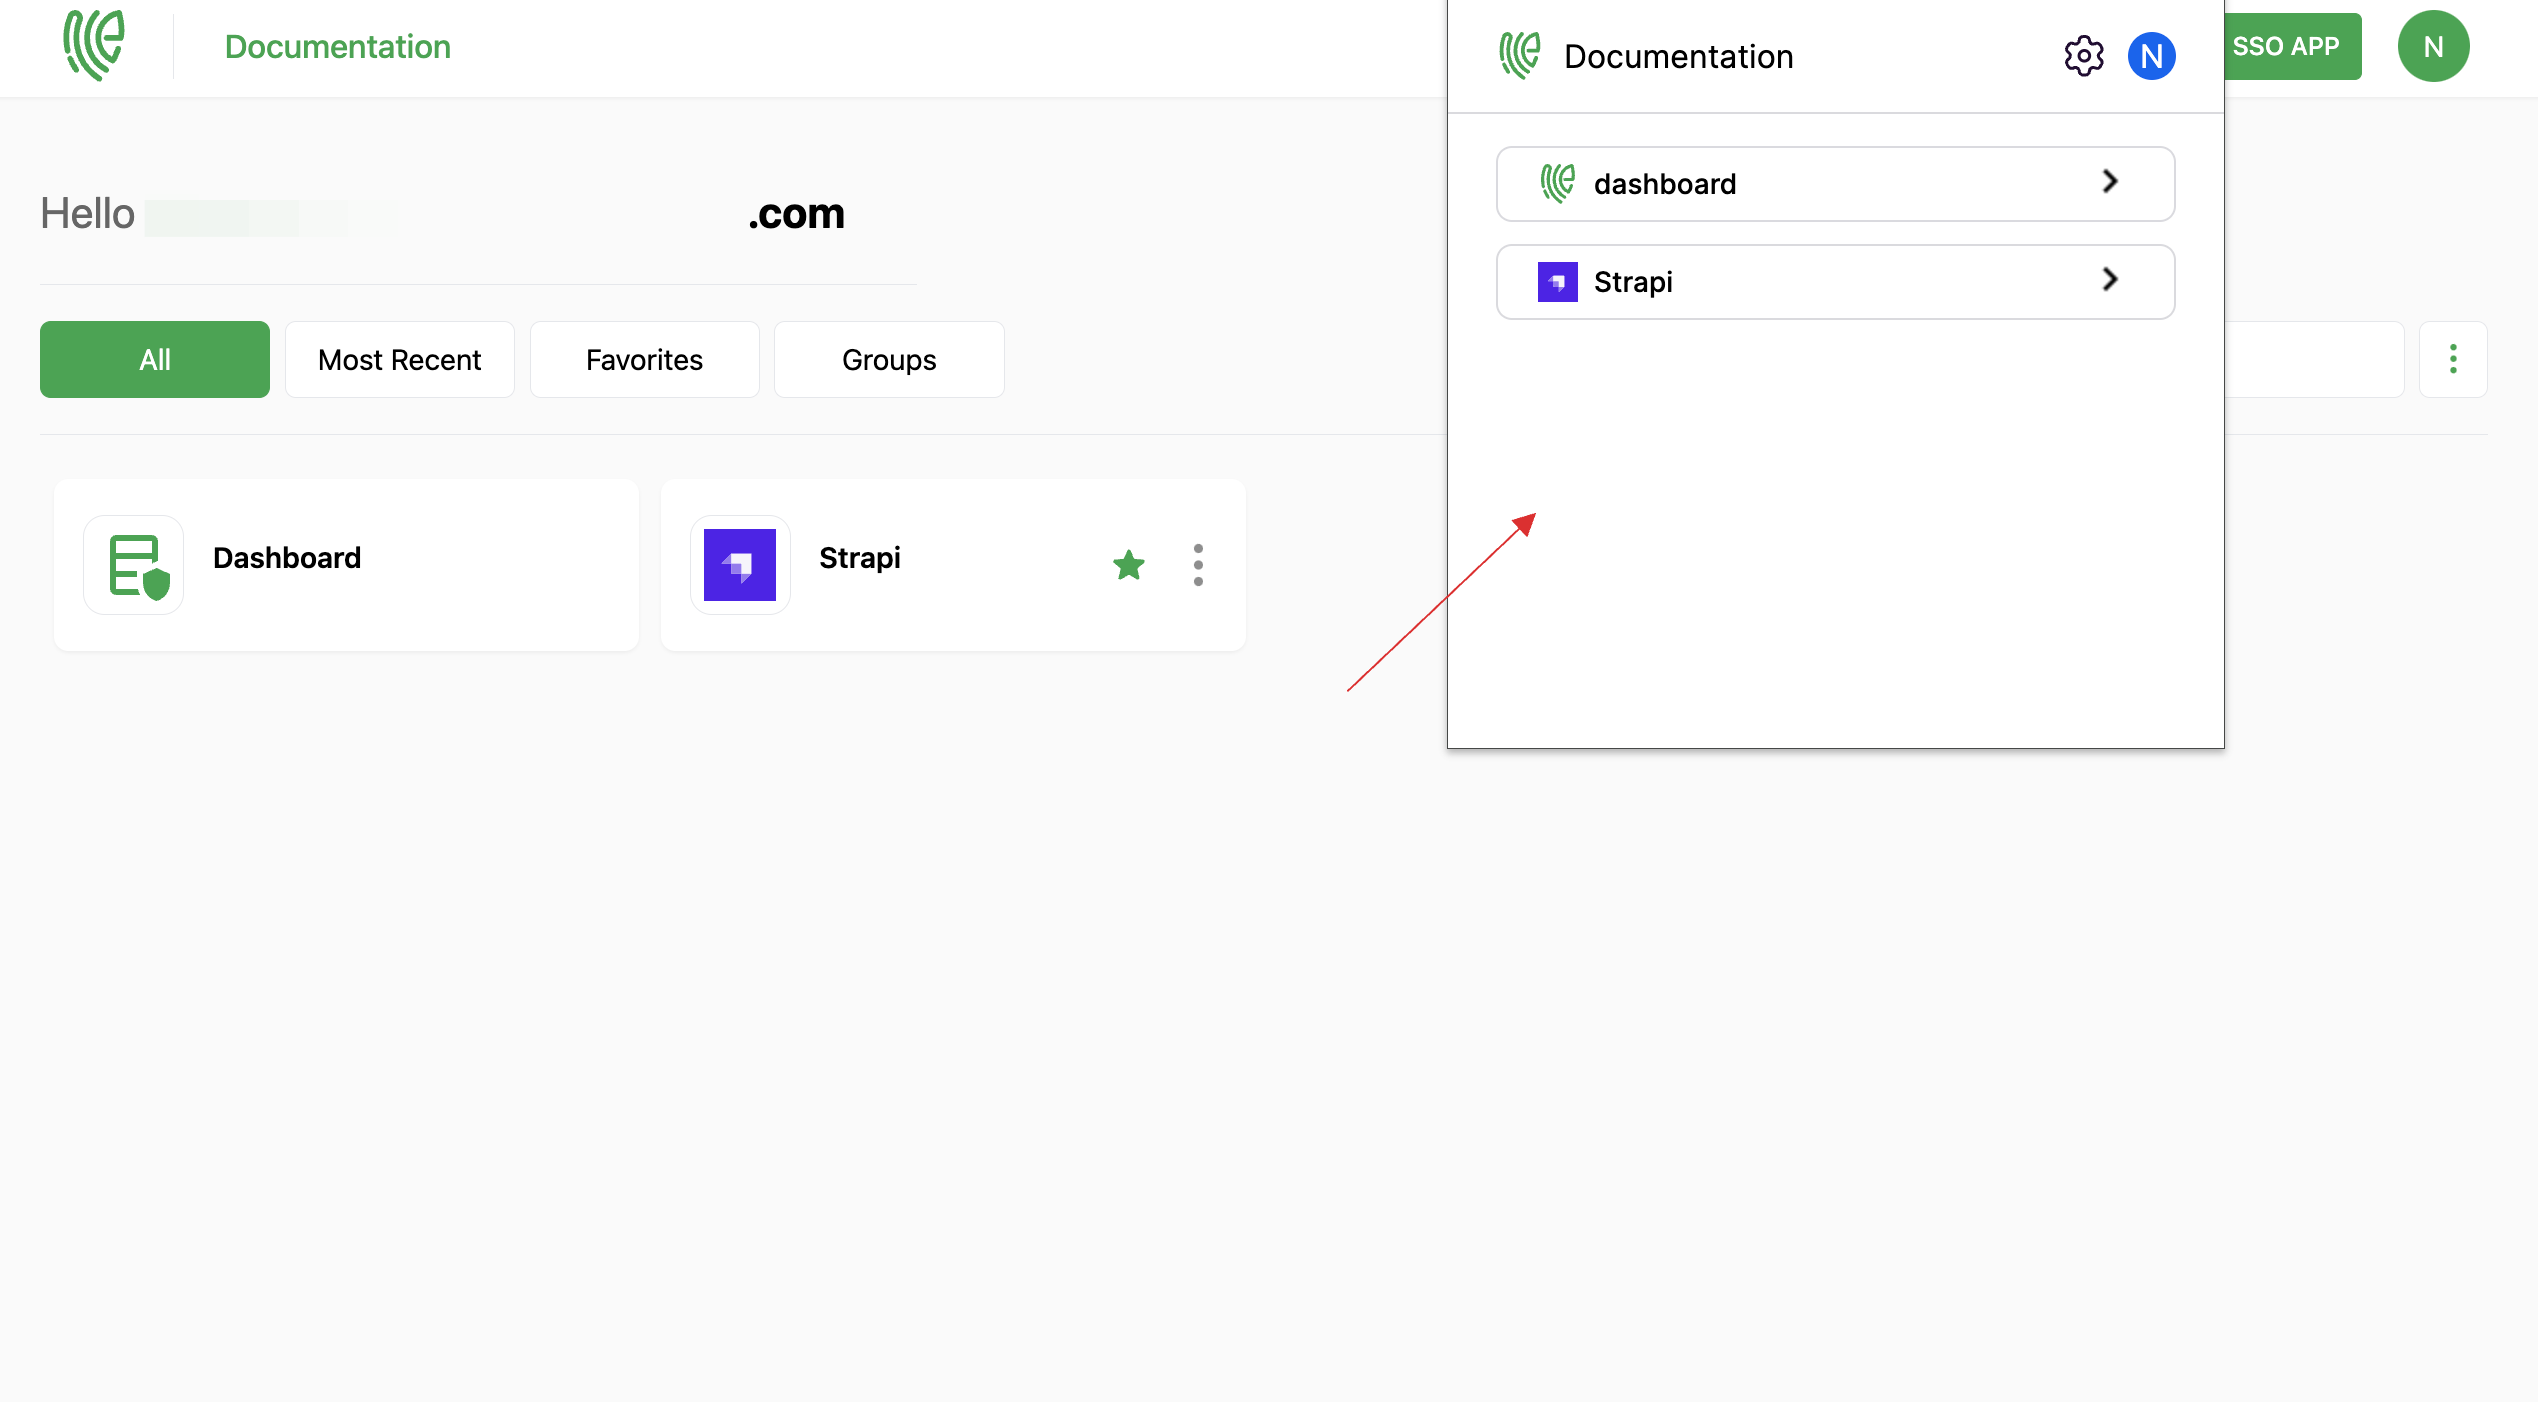Click the green fingerprint logo in header
The height and width of the screenshot is (1402, 2538).
tap(94, 46)
